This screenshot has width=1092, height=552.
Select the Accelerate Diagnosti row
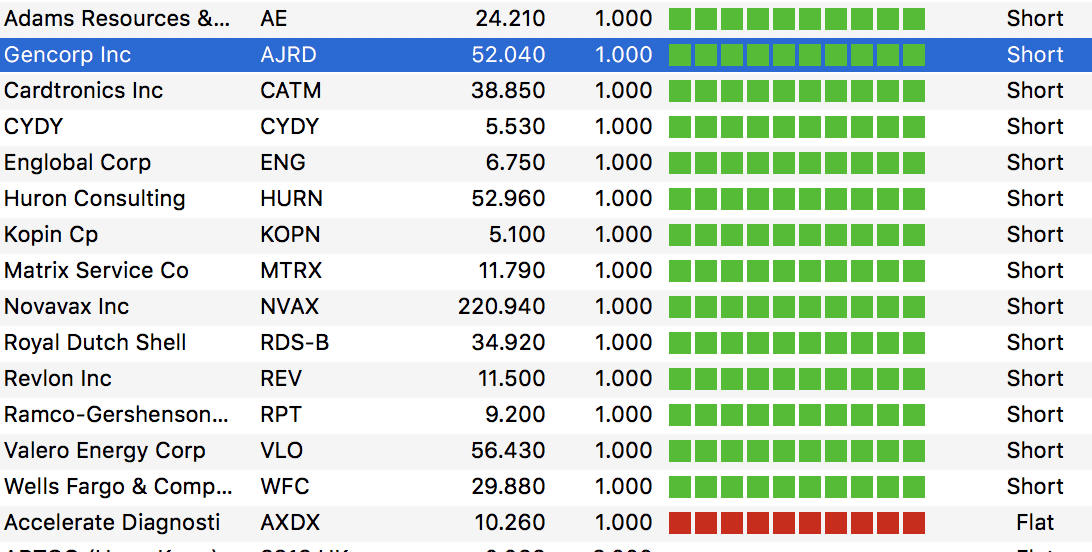coord(546,523)
